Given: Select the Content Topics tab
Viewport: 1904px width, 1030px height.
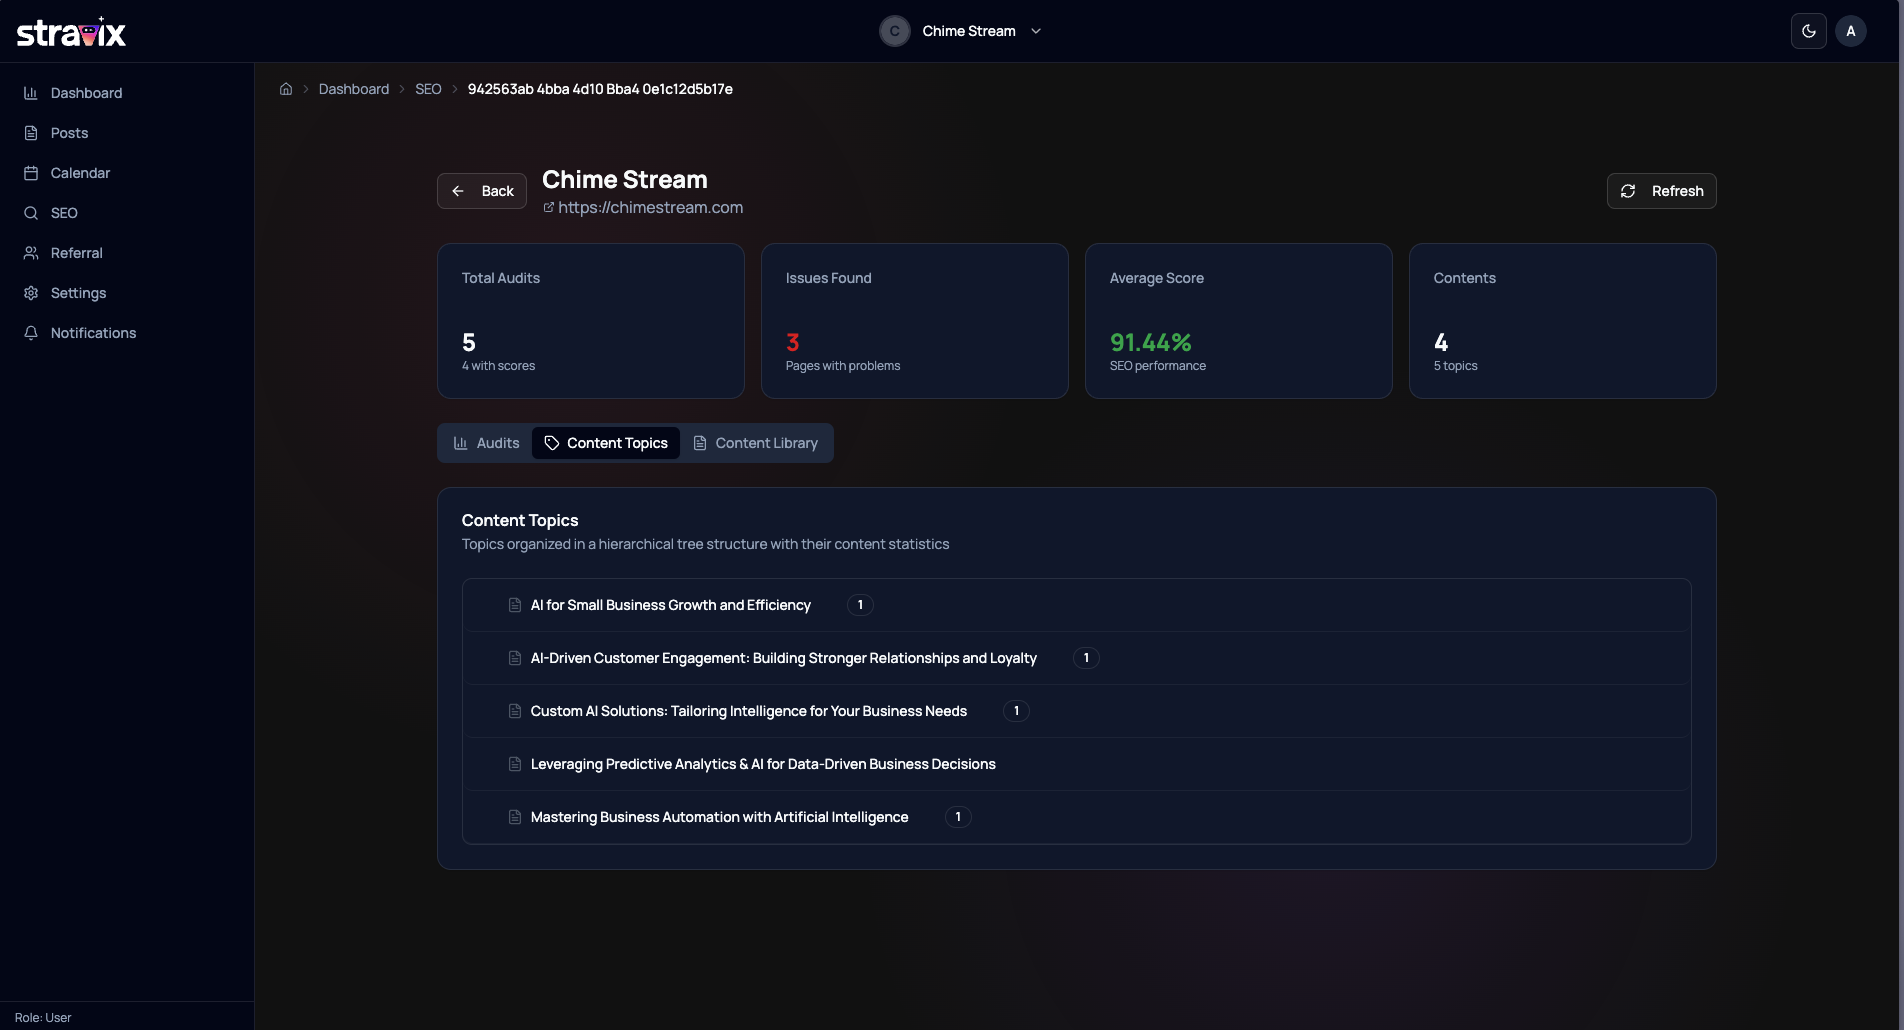Looking at the screenshot, I should (606, 443).
